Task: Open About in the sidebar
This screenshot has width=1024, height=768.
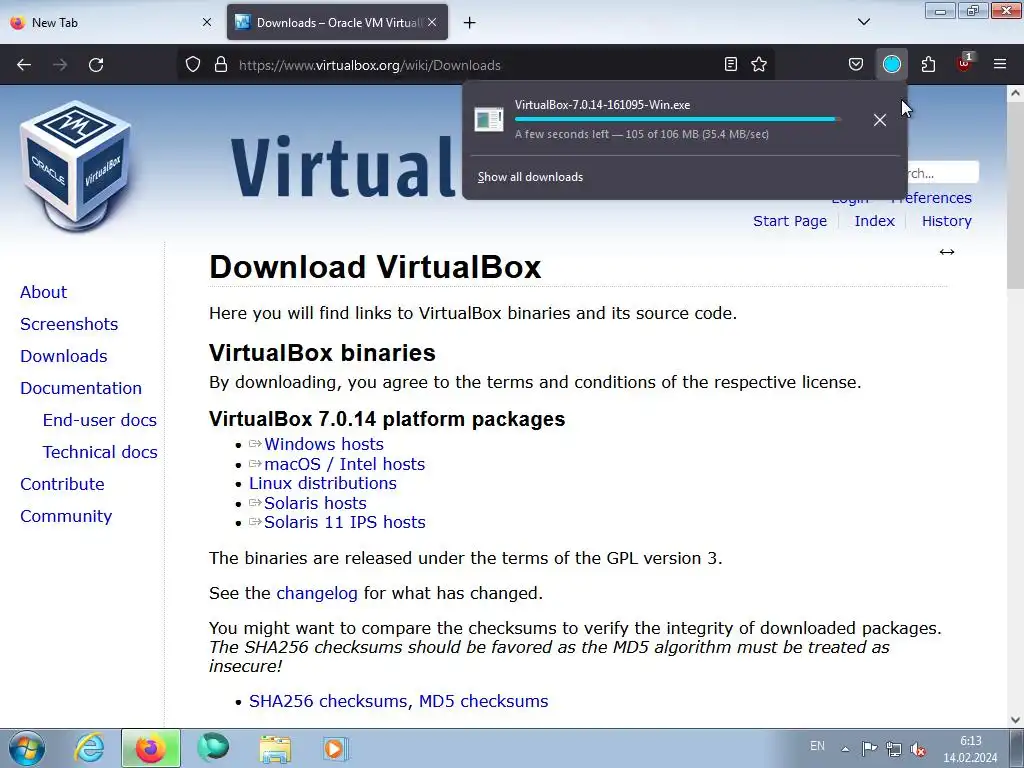Action: click(x=43, y=292)
